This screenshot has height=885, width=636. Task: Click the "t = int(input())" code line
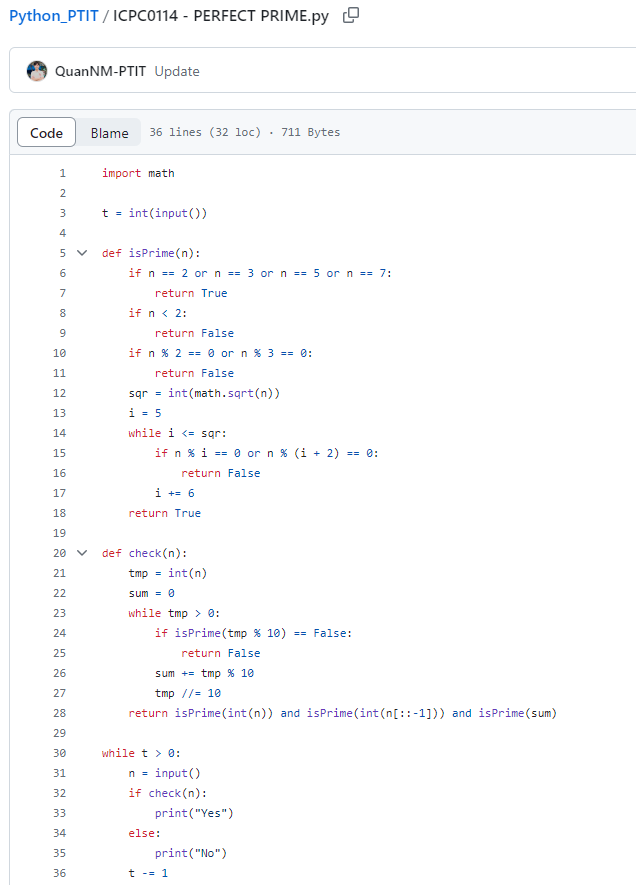tap(155, 213)
